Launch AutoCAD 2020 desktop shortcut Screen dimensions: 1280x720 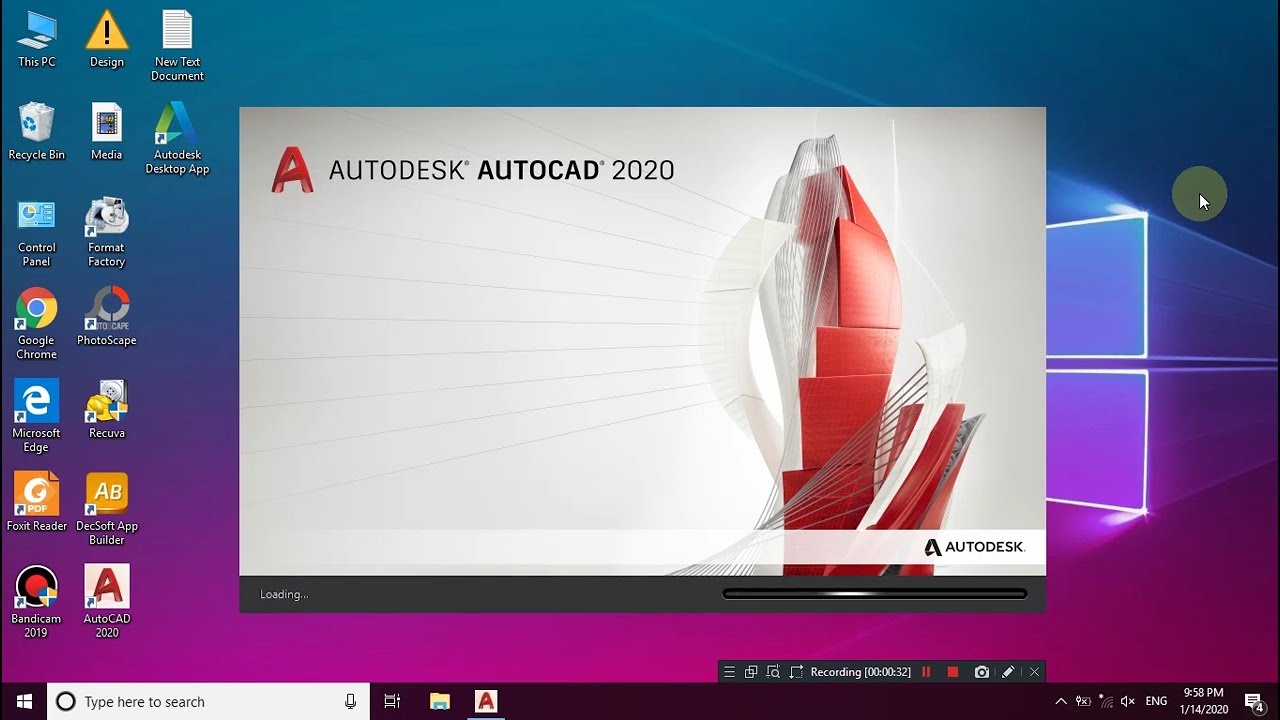pos(107,603)
